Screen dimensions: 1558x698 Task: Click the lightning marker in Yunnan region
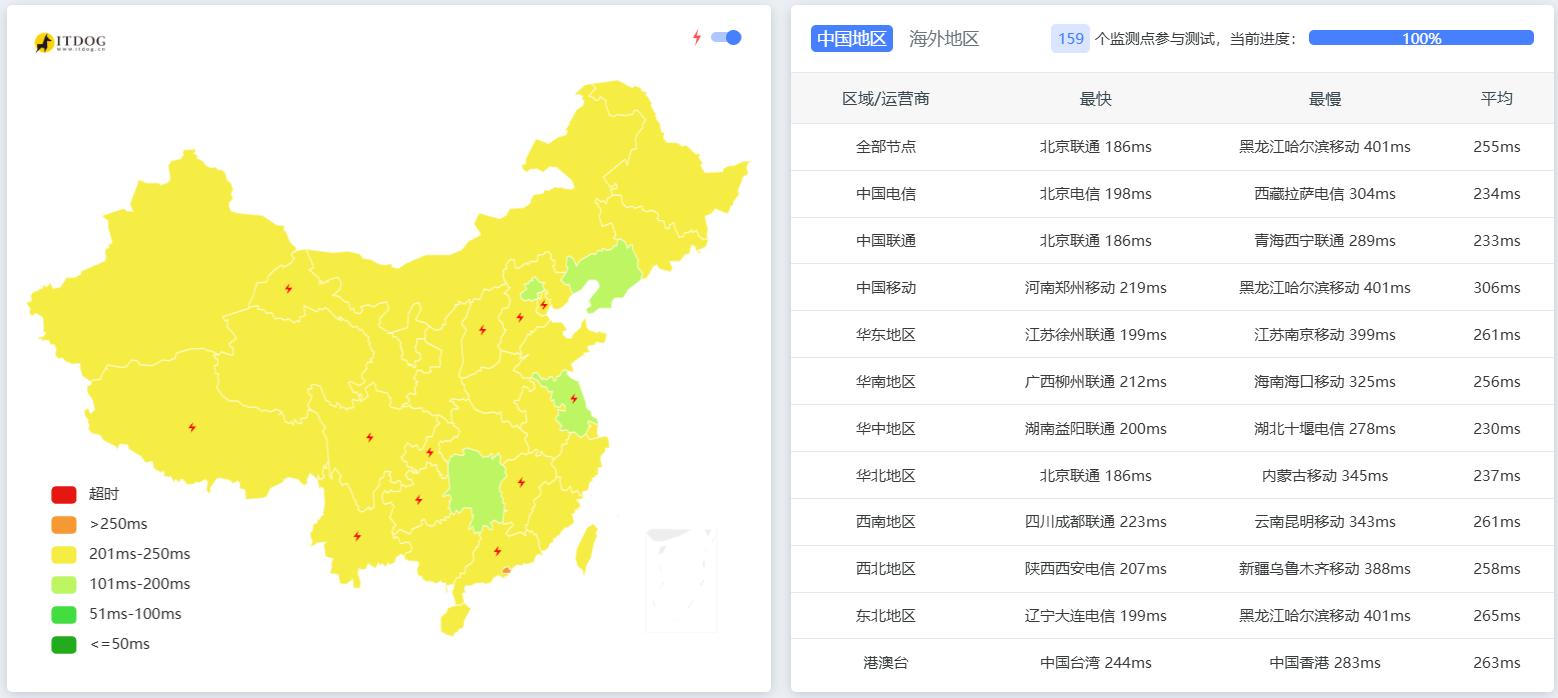[357, 536]
